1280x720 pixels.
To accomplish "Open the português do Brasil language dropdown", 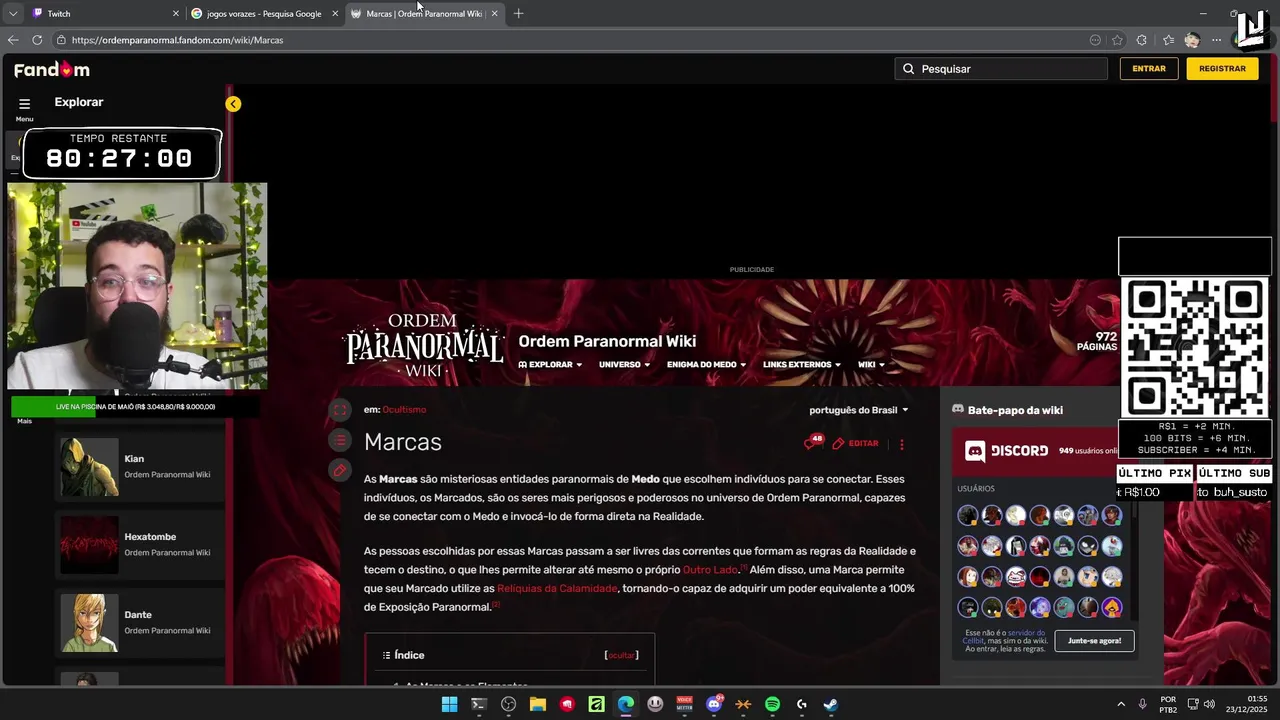I will point(859,410).
